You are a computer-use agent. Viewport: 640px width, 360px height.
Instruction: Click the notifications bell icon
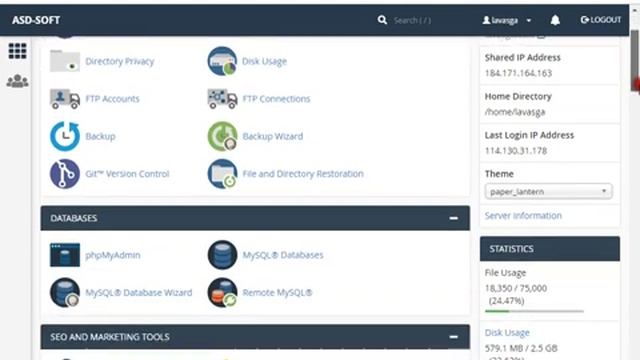click(x=555, y=20)
